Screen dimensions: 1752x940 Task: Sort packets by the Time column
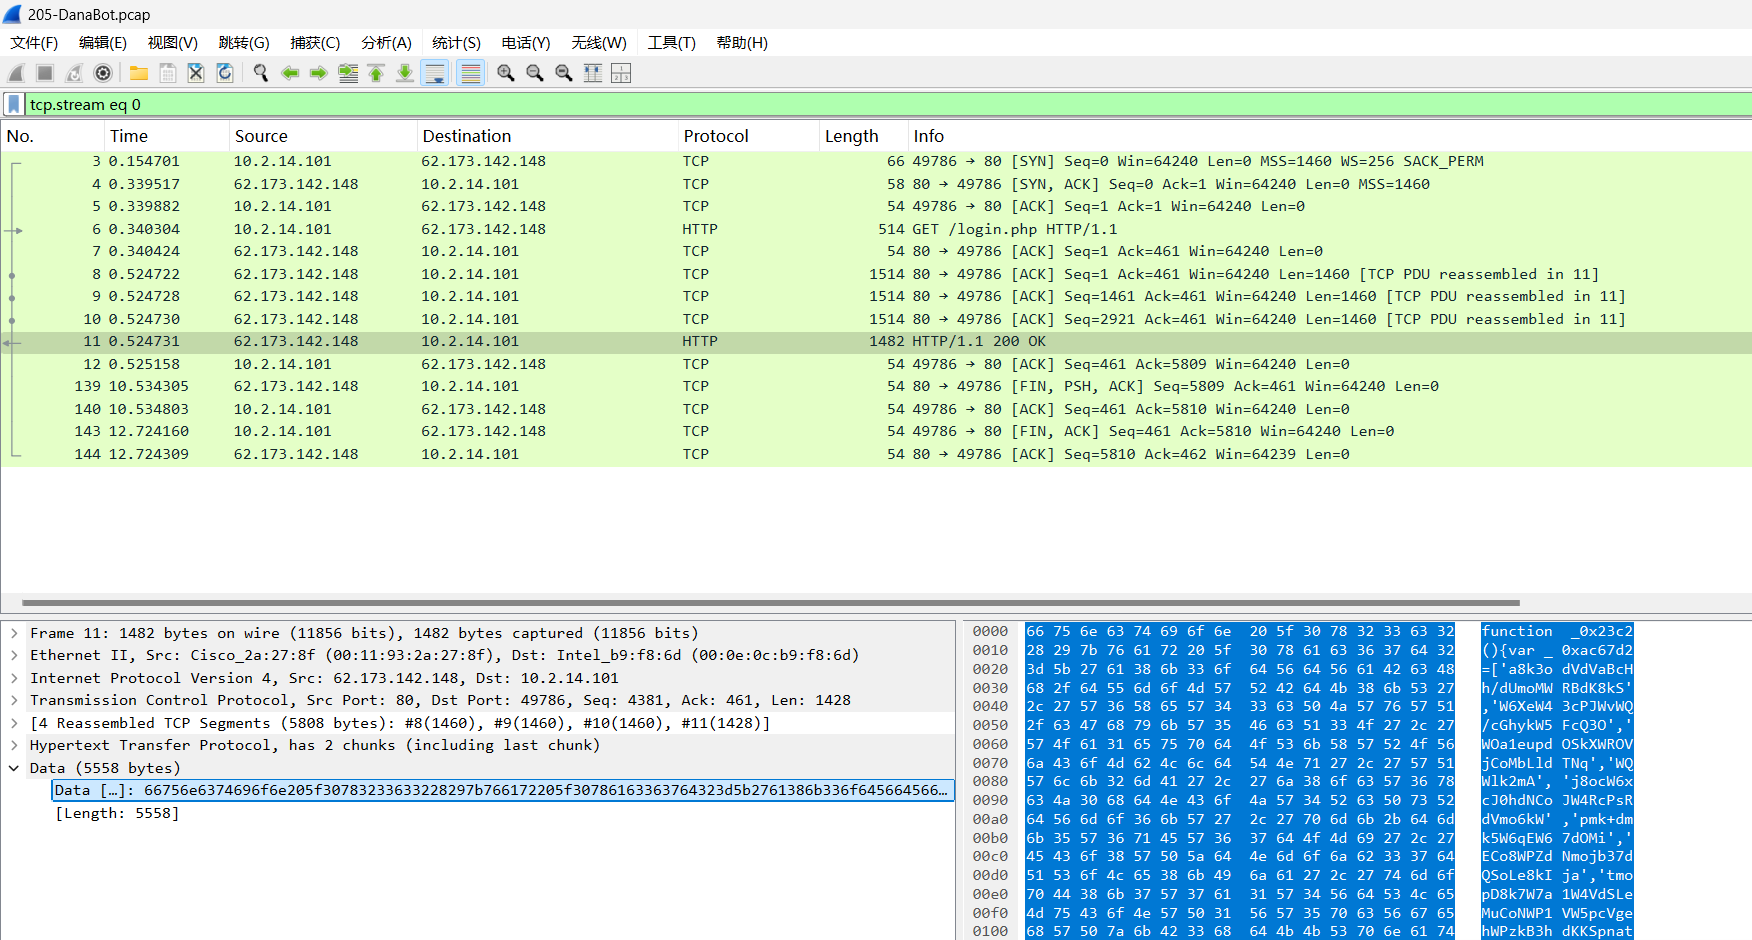click(x=166, y=136)
